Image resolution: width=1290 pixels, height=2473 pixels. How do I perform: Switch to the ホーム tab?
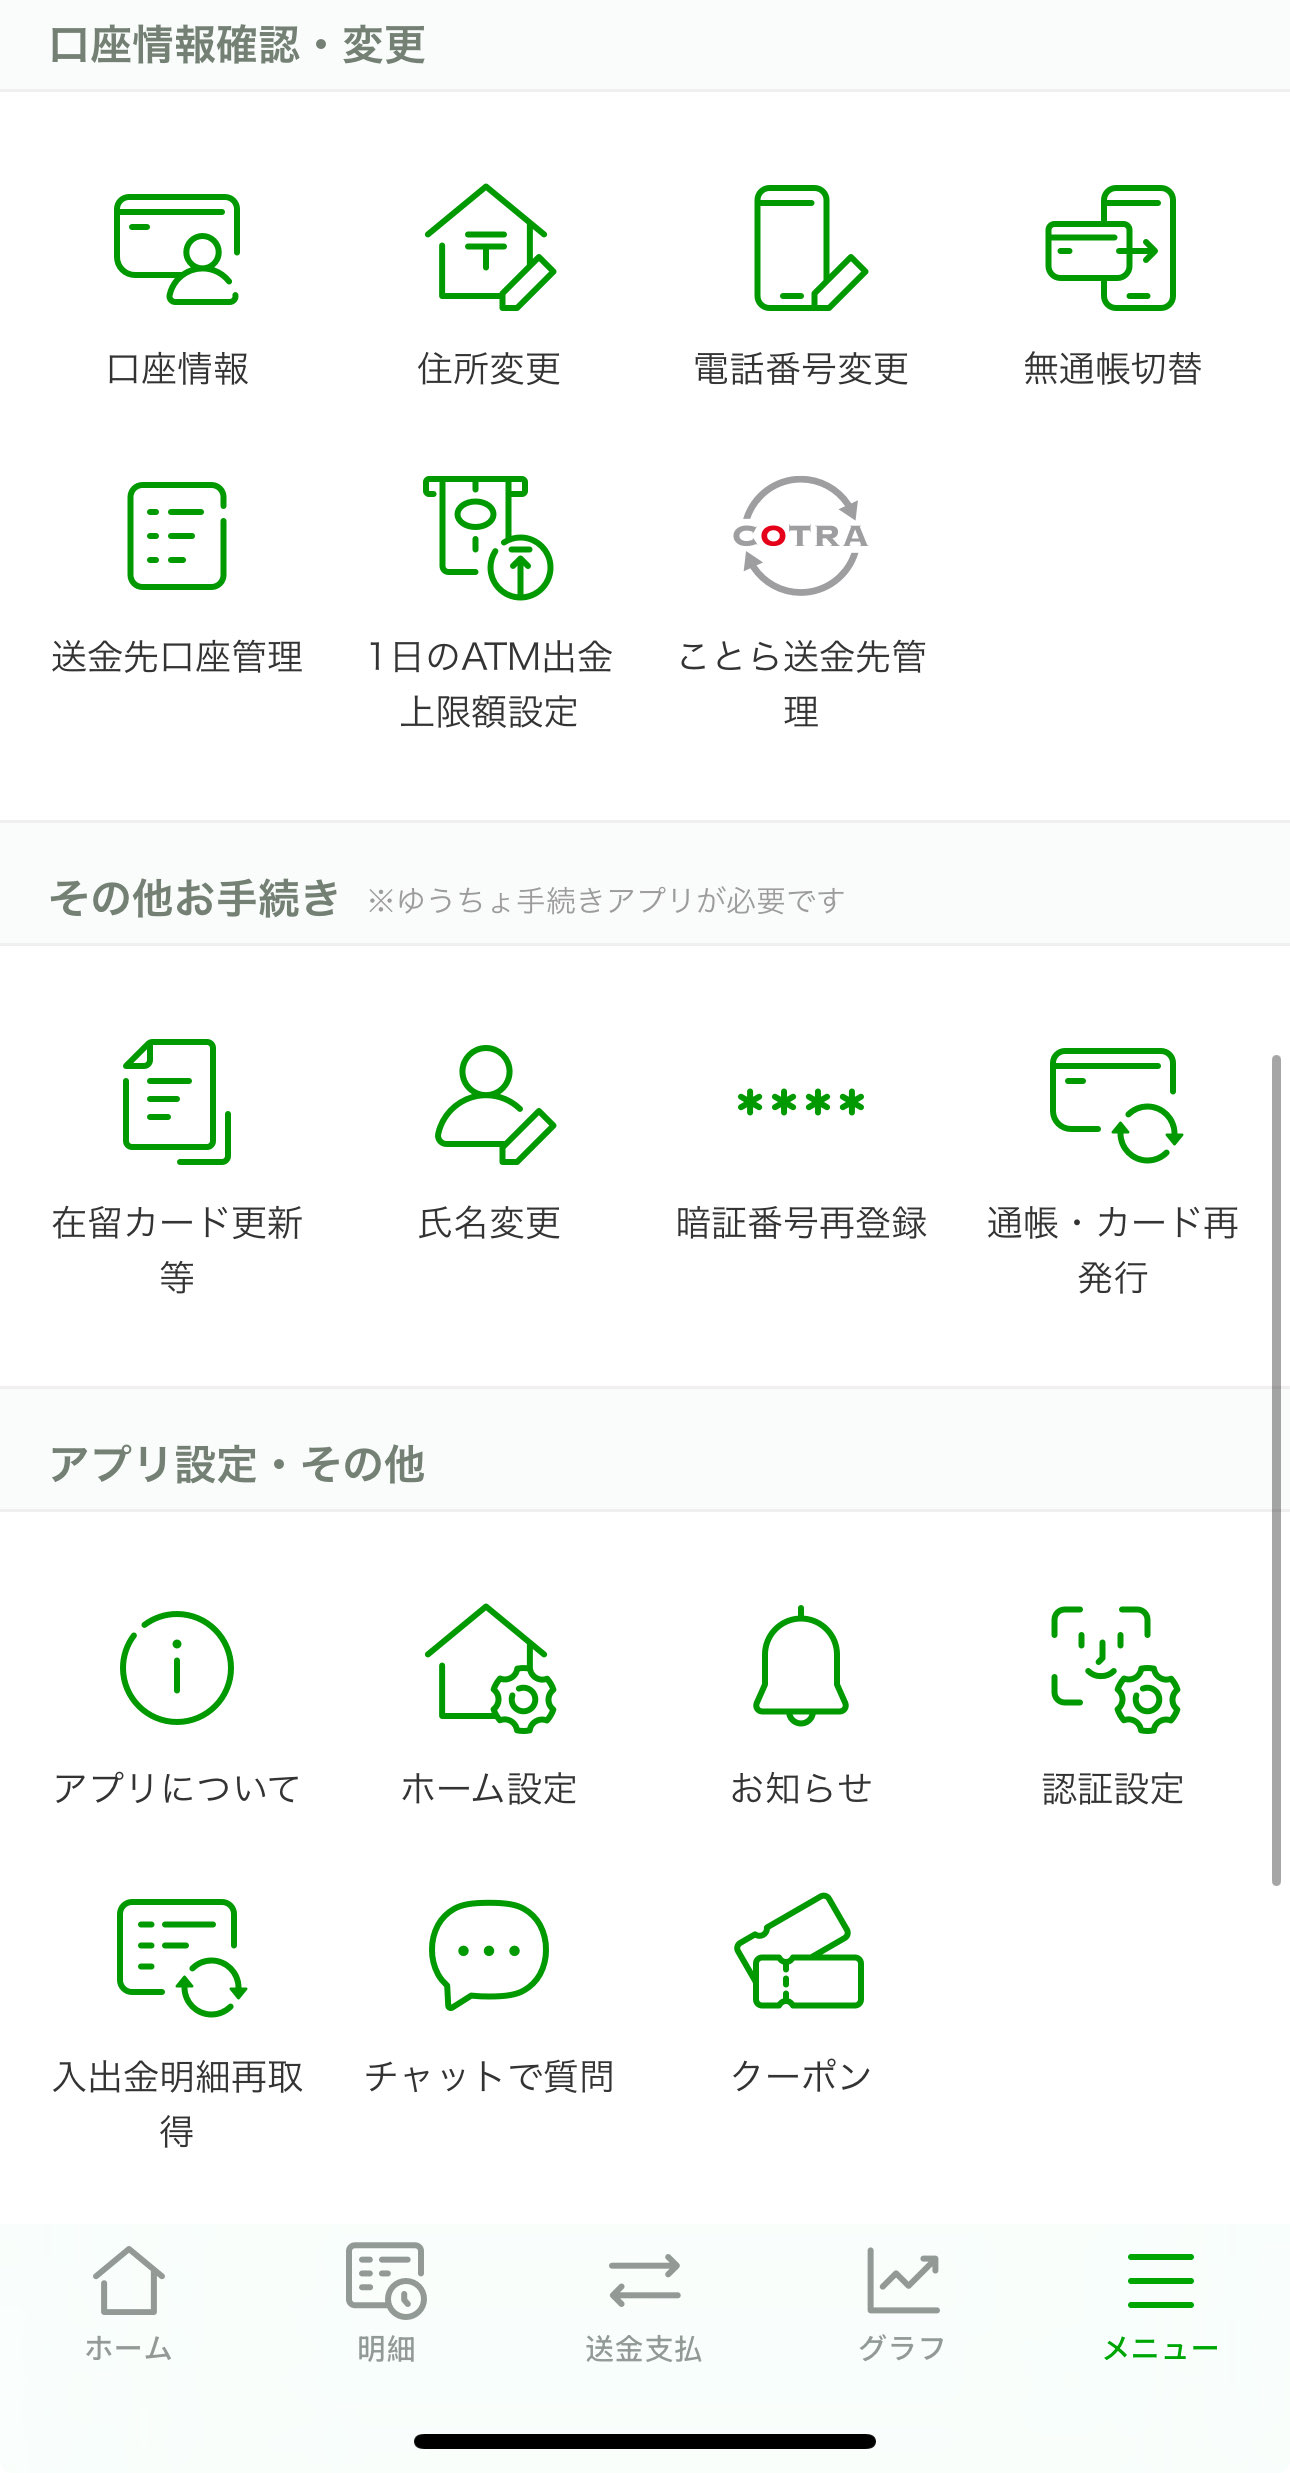click(x=128, y=2302)
